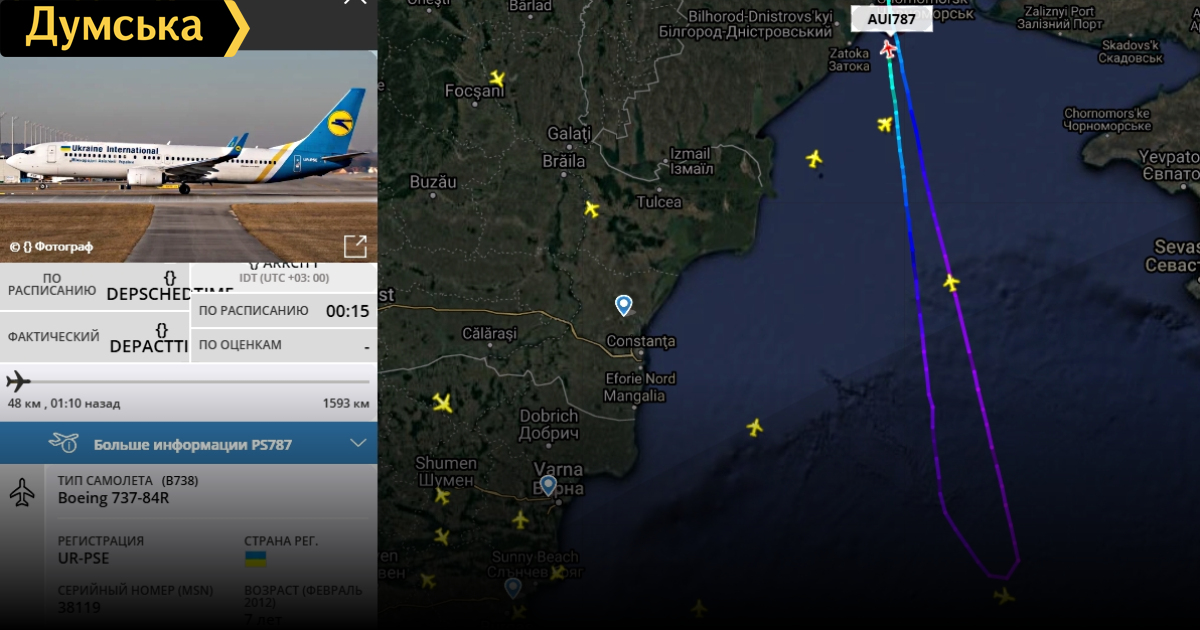Select the yellow plane south of Mangalia at sea
The height and width of the screenshot is (630, 1200).
755,427
